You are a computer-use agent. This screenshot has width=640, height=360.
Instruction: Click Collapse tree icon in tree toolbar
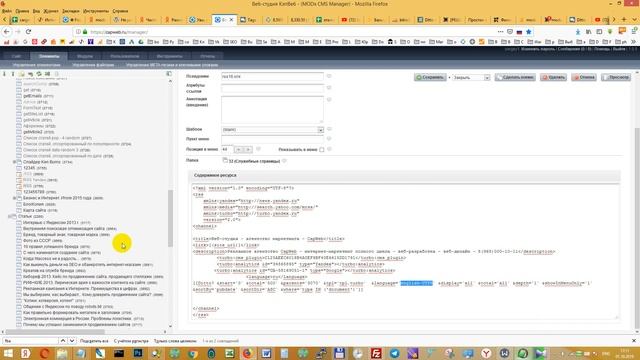click(13, 74)
